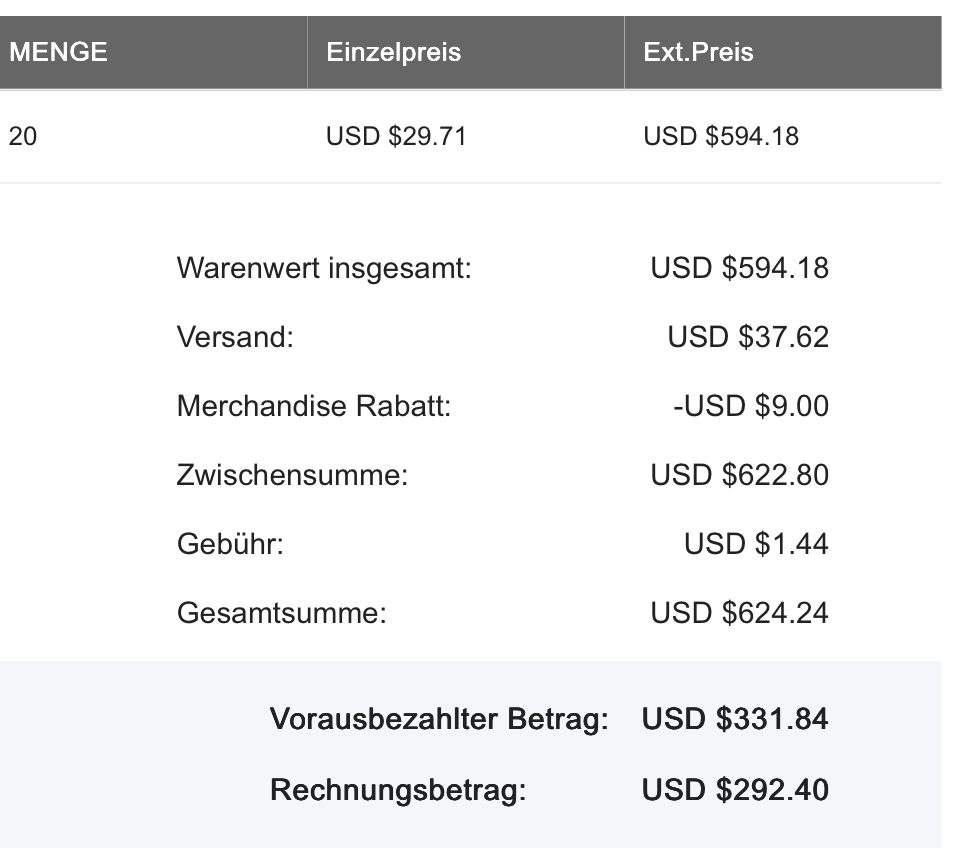Click the Einzelpreis column header
This screenshot has width=967, height=862.
coord(393,52)
